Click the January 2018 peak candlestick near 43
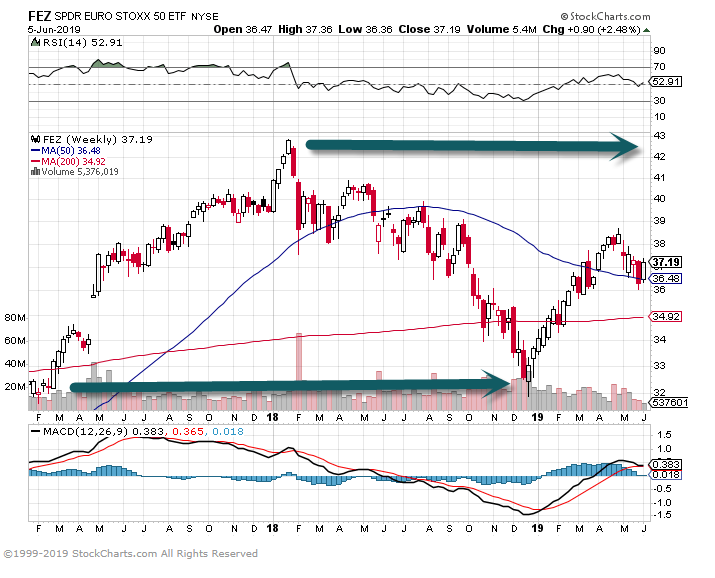This screenshot has height=578, width=715. click(288, 147)
